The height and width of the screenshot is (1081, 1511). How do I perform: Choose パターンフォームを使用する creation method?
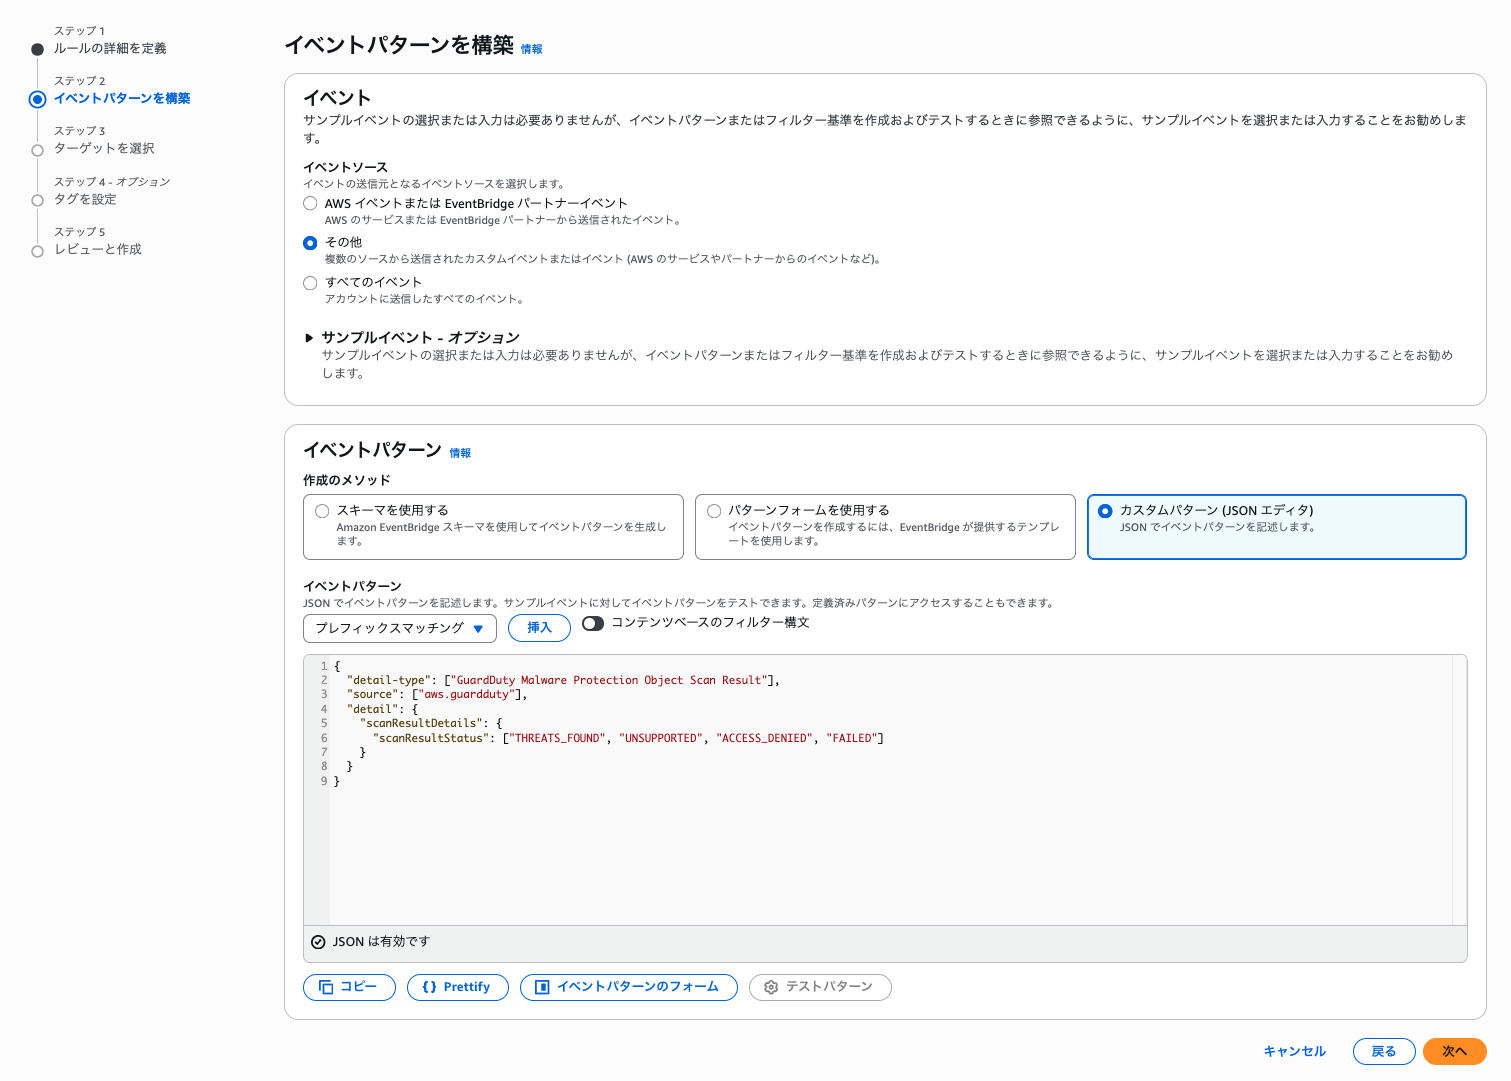(x=714, y=511)
